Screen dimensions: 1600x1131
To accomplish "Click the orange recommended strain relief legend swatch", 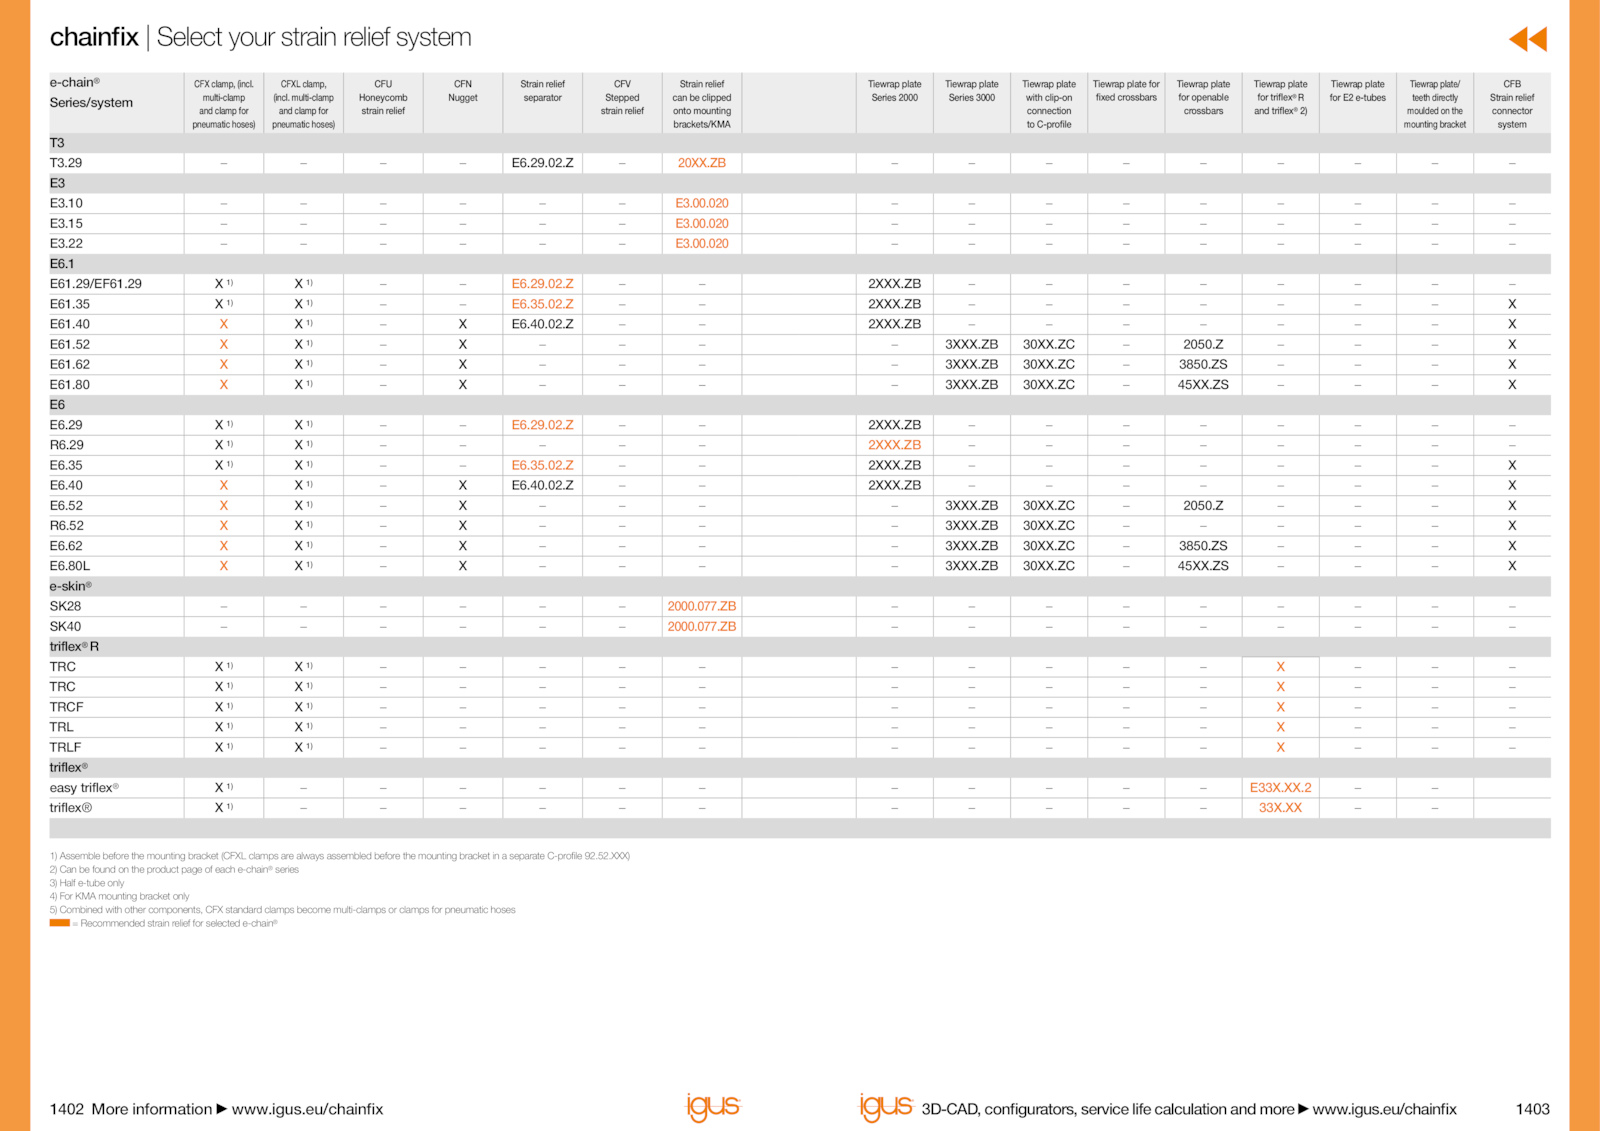I will (x=60, y=923).
